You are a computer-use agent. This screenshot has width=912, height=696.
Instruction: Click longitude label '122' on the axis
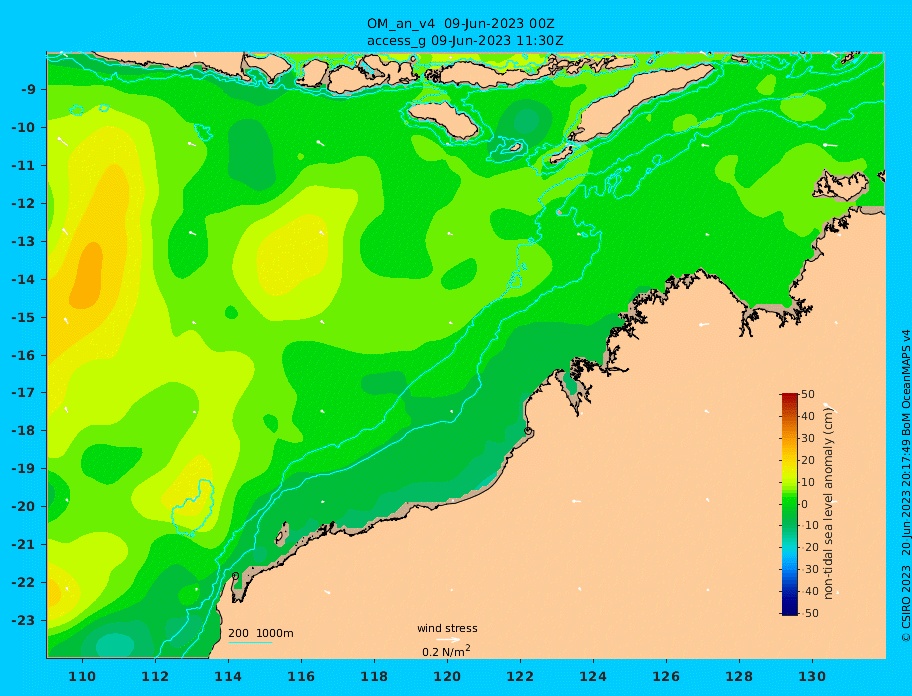[520, 677]
